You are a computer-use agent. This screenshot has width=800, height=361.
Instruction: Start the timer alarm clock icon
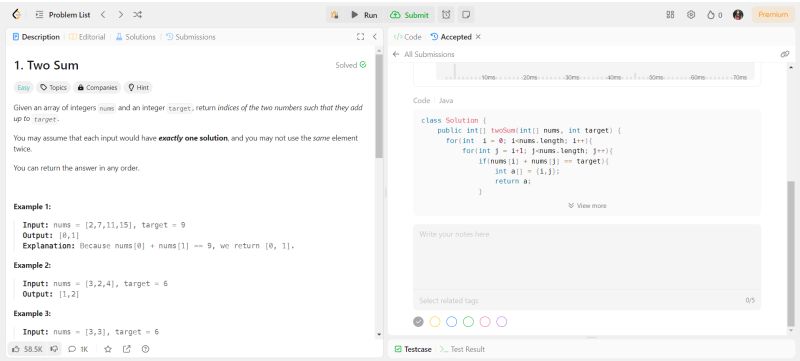pos(446,15)
